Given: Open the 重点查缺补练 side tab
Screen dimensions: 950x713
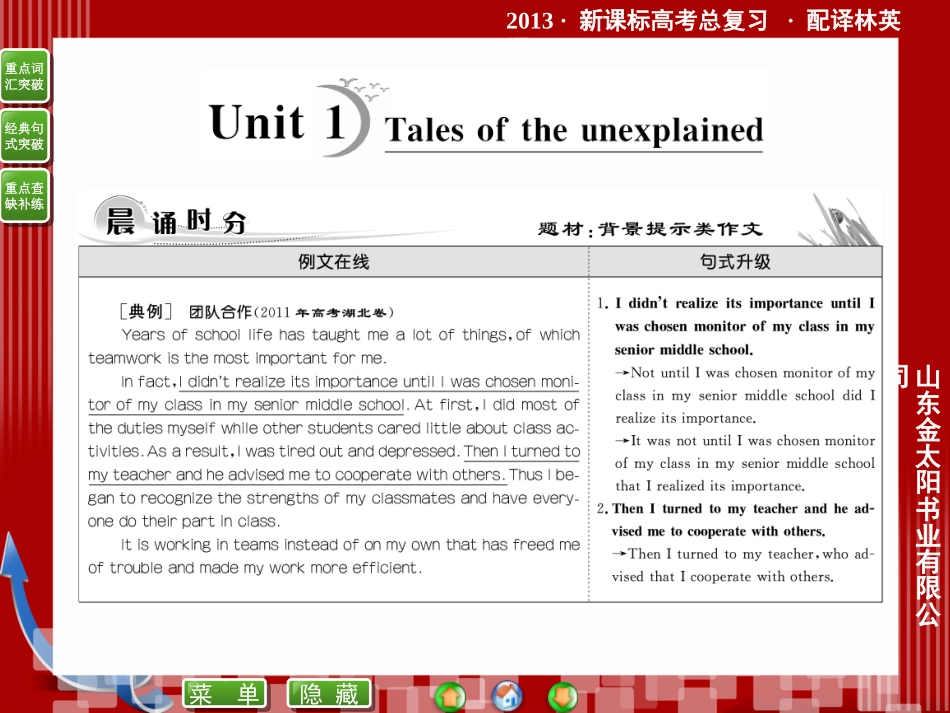Looking at the screenshot, I should click(x=24, y=196).
